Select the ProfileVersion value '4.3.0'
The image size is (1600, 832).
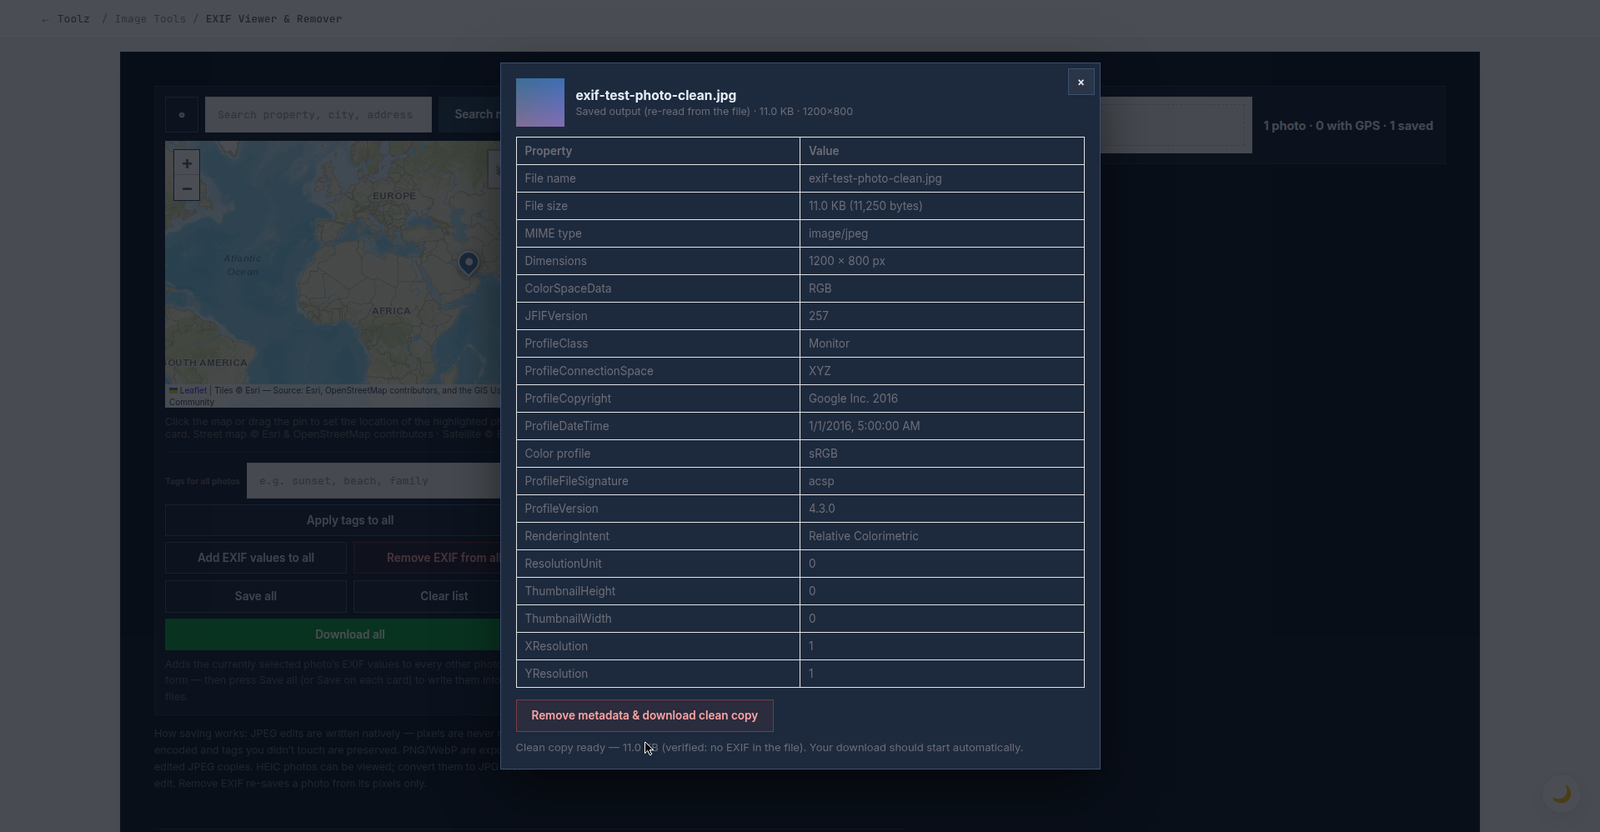(x=822, y=509)
